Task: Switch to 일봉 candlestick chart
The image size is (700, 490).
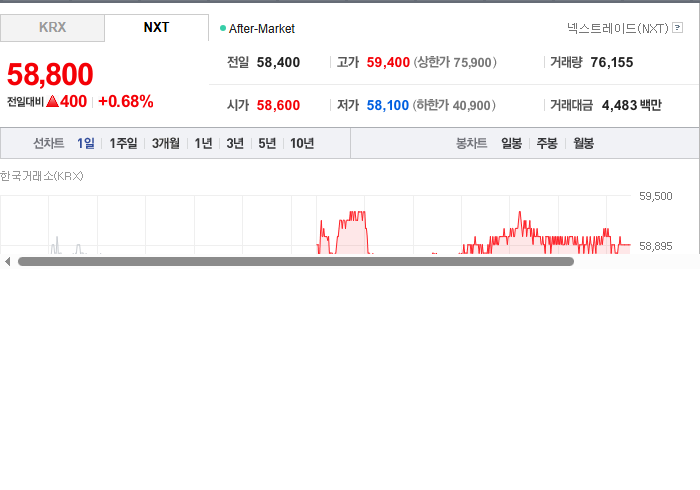Action: (512, 143)
